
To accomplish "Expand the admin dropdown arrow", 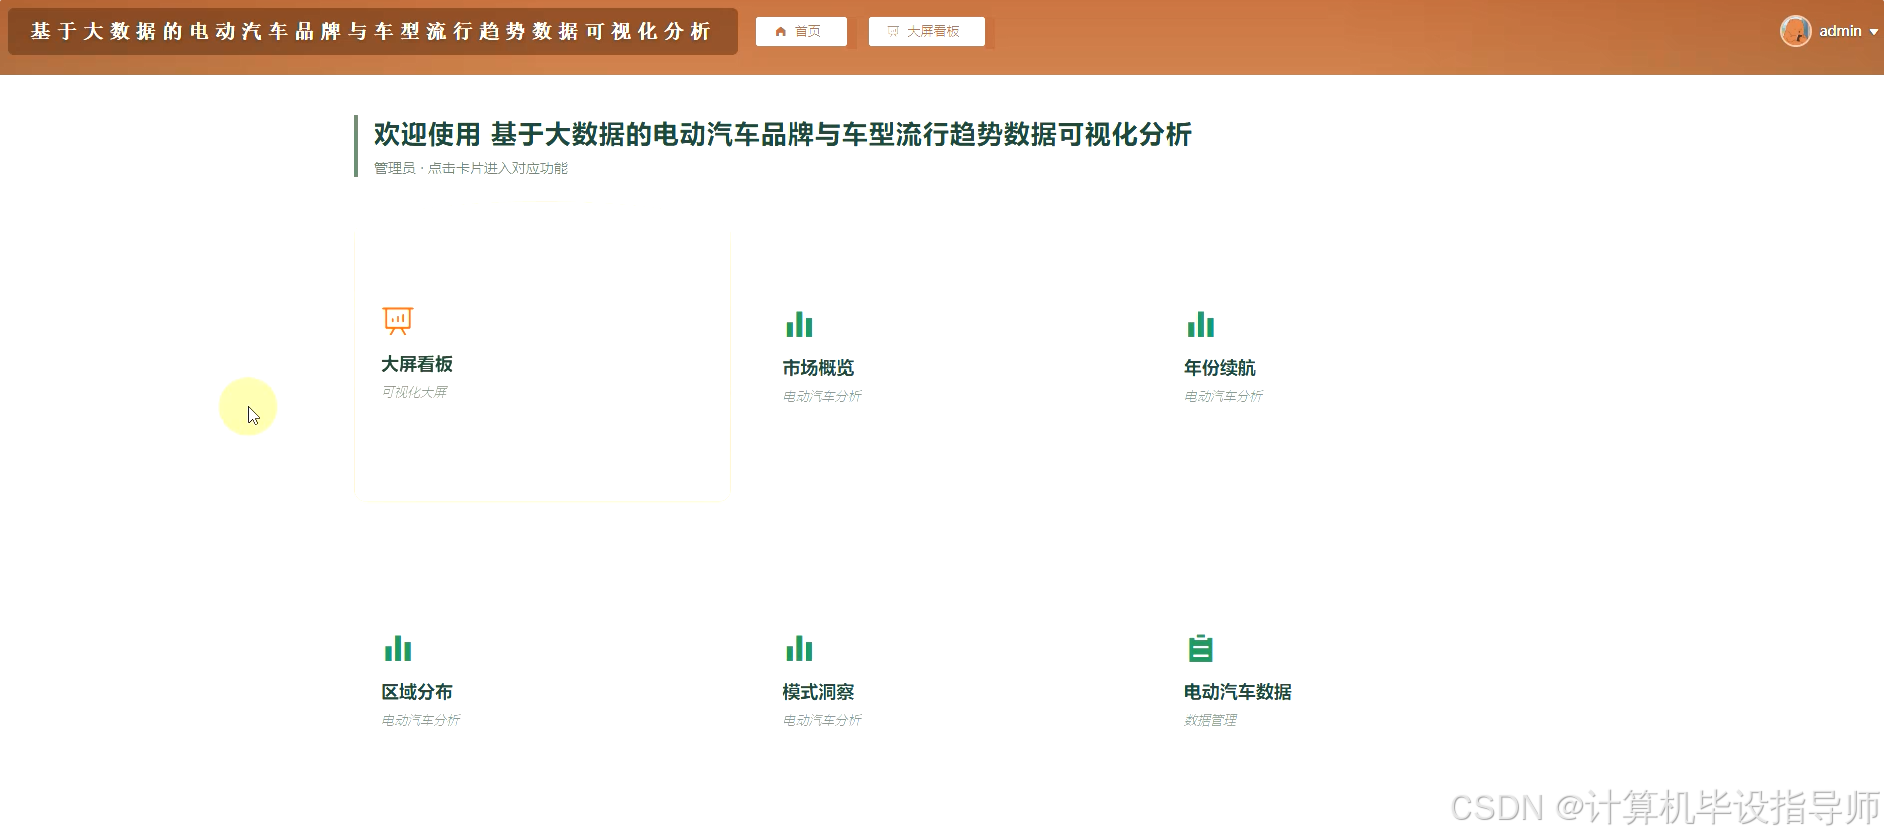I will (x=1874, y=32).
